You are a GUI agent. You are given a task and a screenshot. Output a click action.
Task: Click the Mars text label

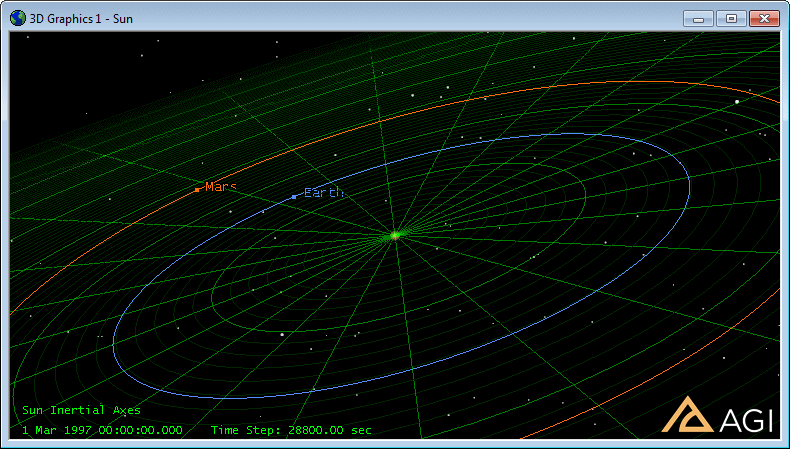pos(221,187)
